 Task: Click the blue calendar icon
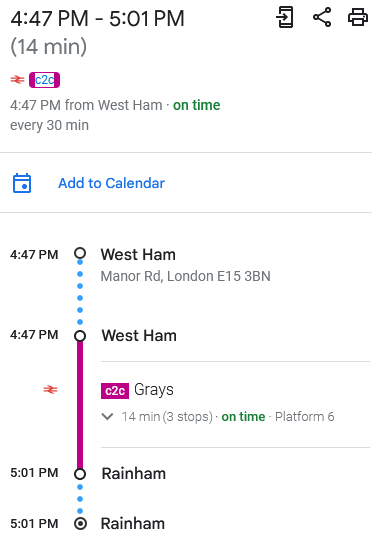[x=22, y=183]
